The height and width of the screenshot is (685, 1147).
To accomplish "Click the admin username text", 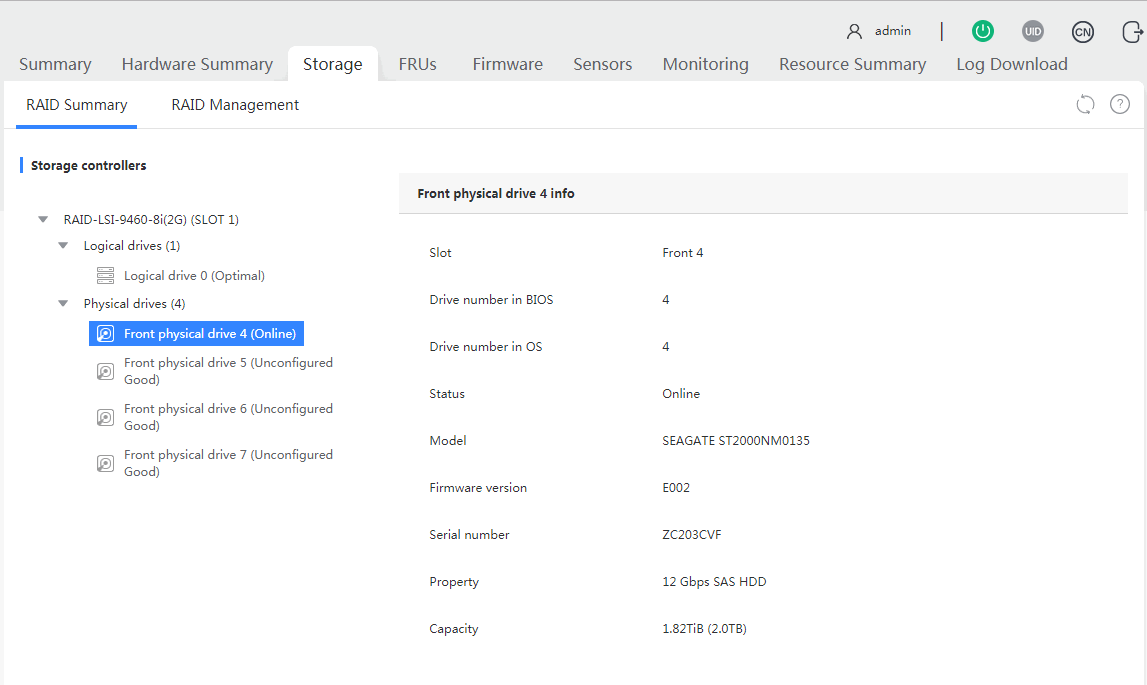I will click(893, 31).
